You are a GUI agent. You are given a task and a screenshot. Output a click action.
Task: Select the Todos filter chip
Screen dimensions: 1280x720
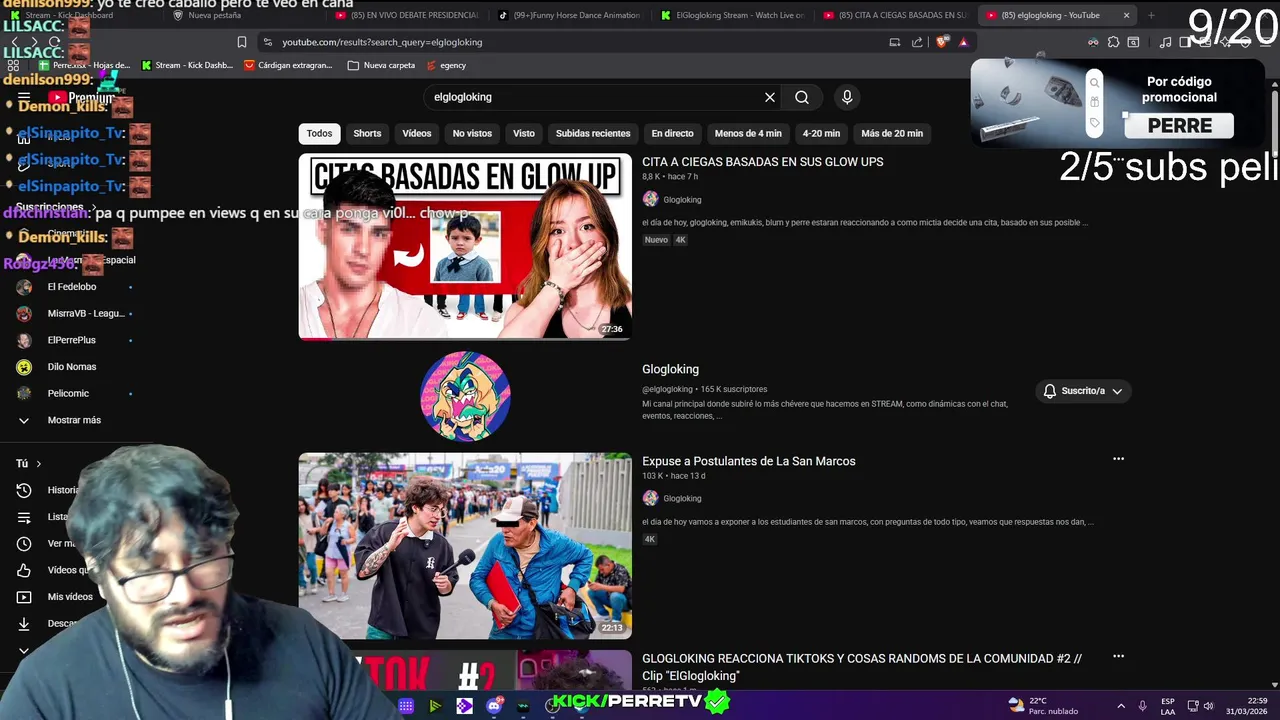click(319, 133)
